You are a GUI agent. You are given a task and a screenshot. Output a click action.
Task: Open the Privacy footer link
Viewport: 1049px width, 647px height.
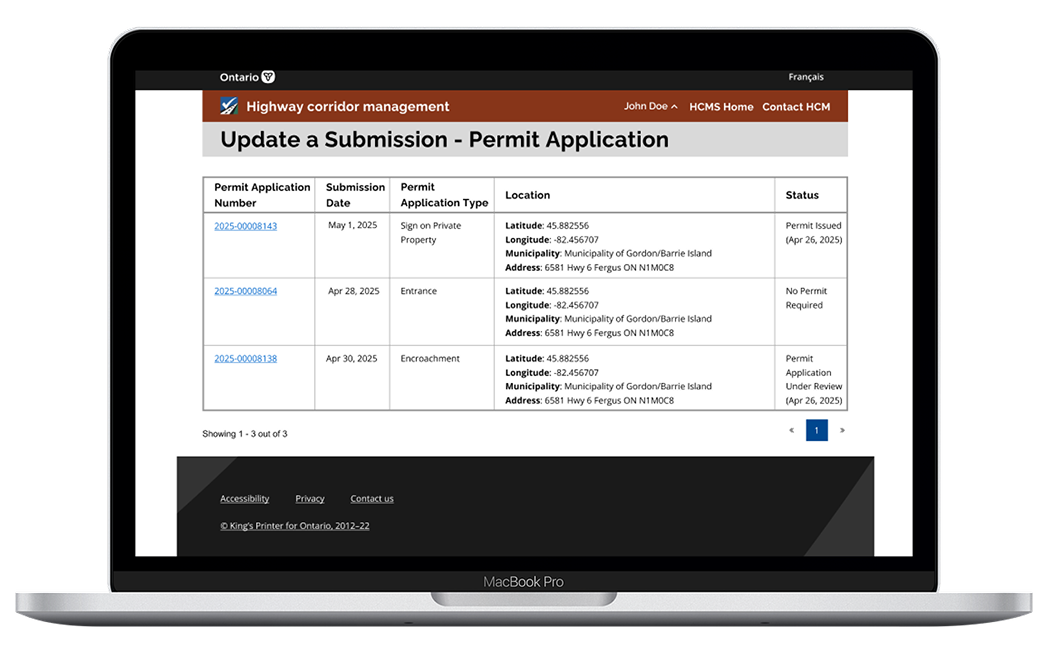click(x=310, y=498)
